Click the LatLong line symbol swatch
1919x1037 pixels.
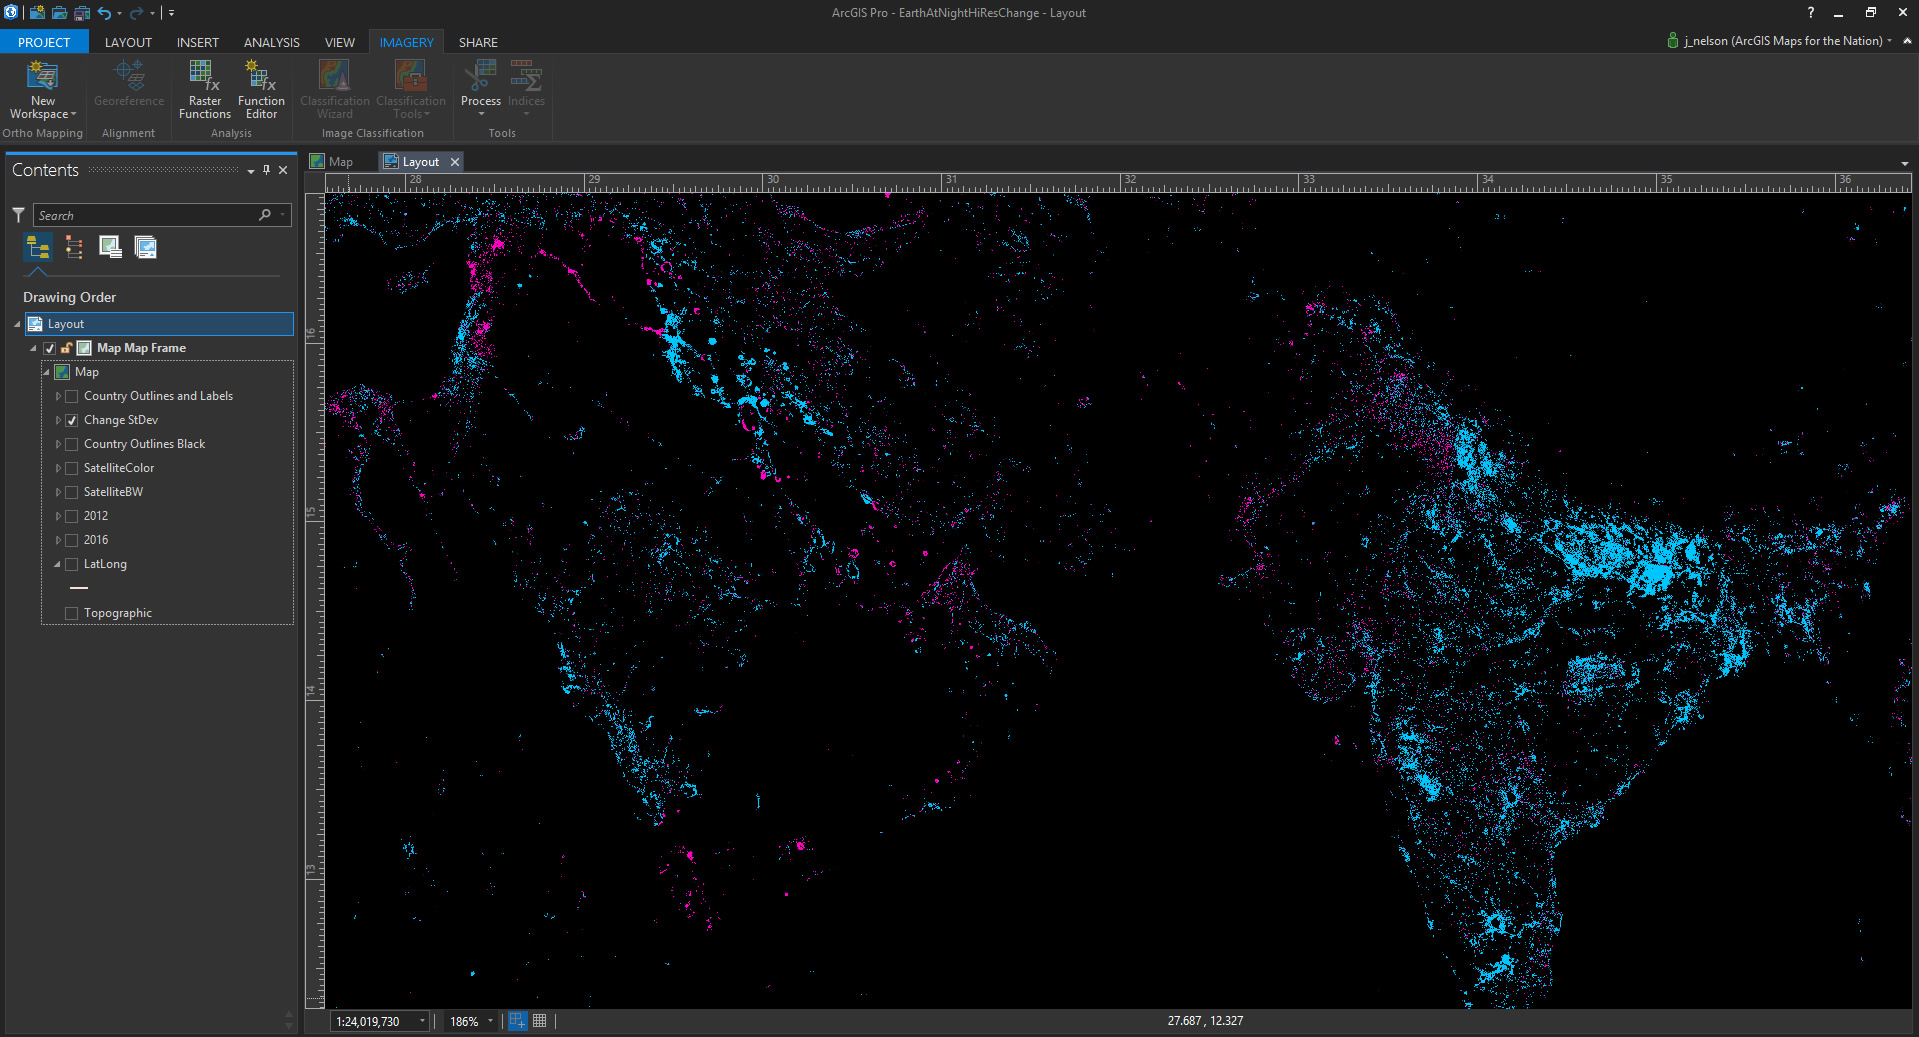tap(79, 588)
